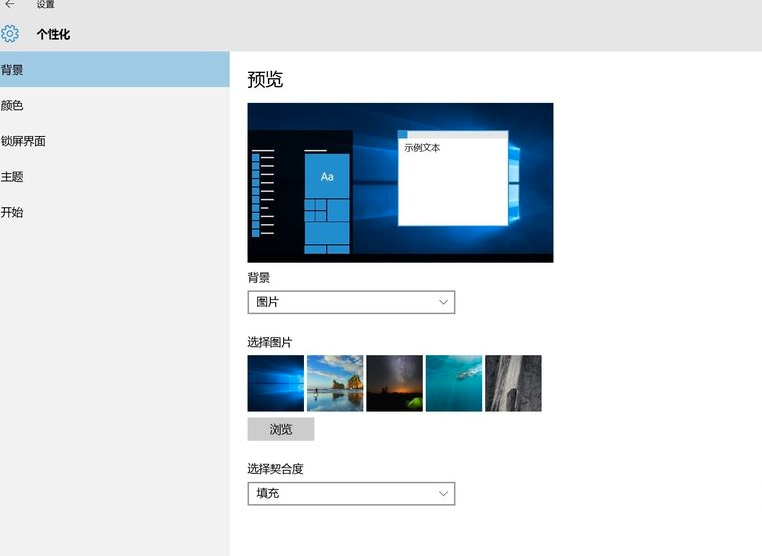762x556 pixels.
Task: Click the Aa tile in the preview
Action: pyautogui.click(x=326, y=176)
